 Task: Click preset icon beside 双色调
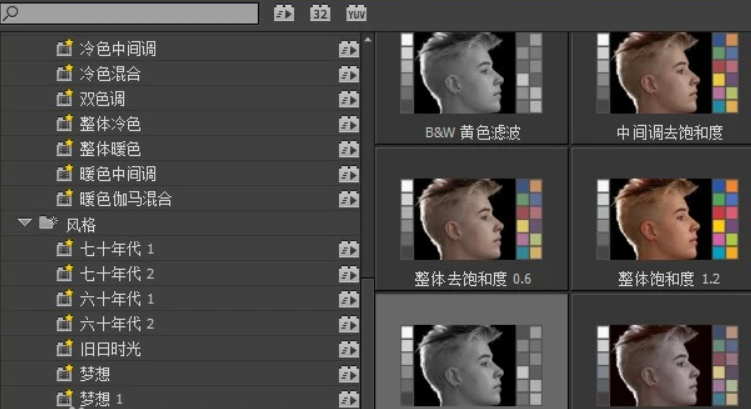click(x=64, y=98)
